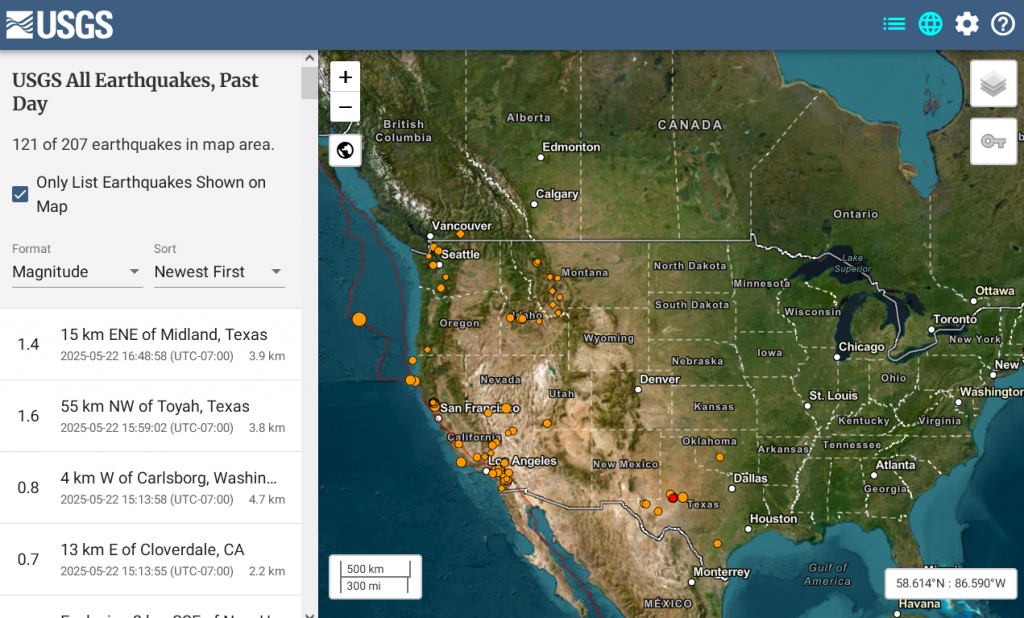
Task: Open the help question mark icon
Action: tap(1002, 24)
